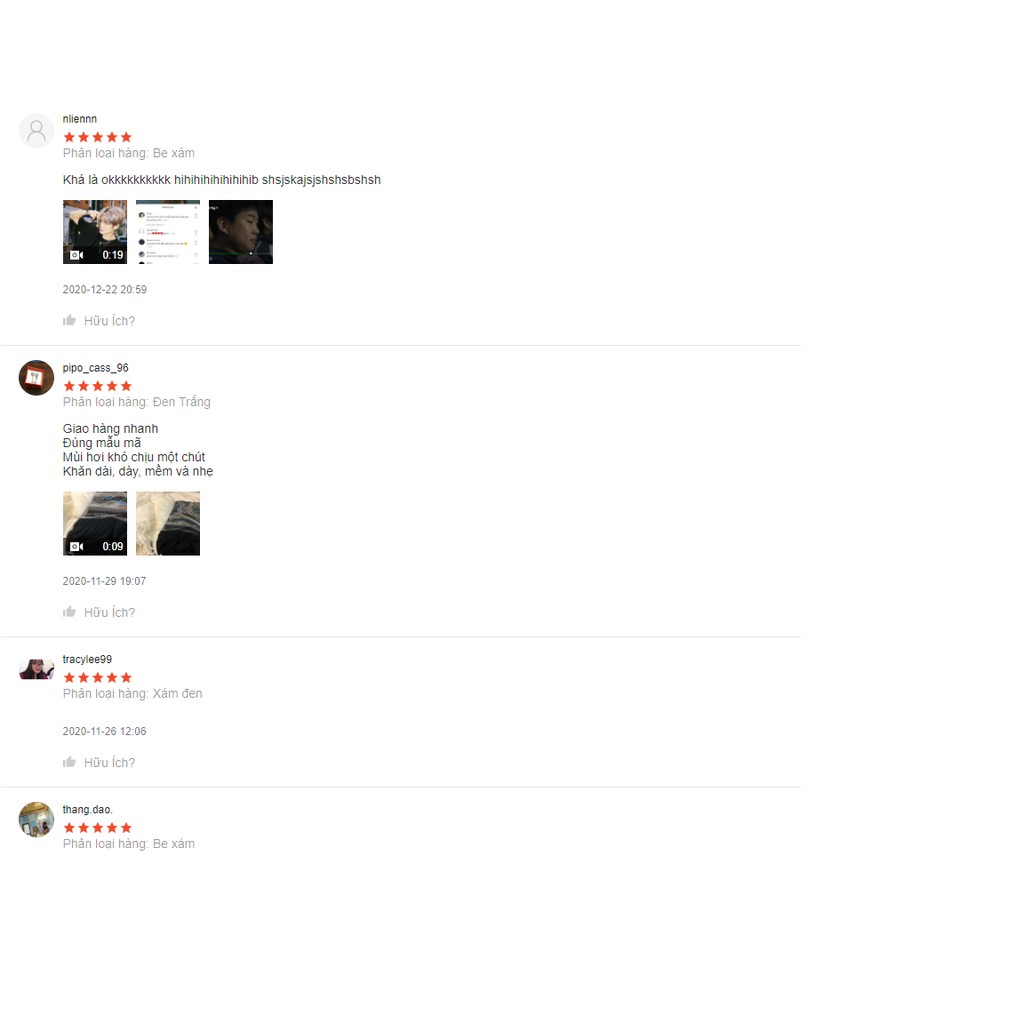Viewport: 1024px width, 1024px height.
Task: Open the dark face photo thumbnail in nliennn's review
Action: pos(241,232)
